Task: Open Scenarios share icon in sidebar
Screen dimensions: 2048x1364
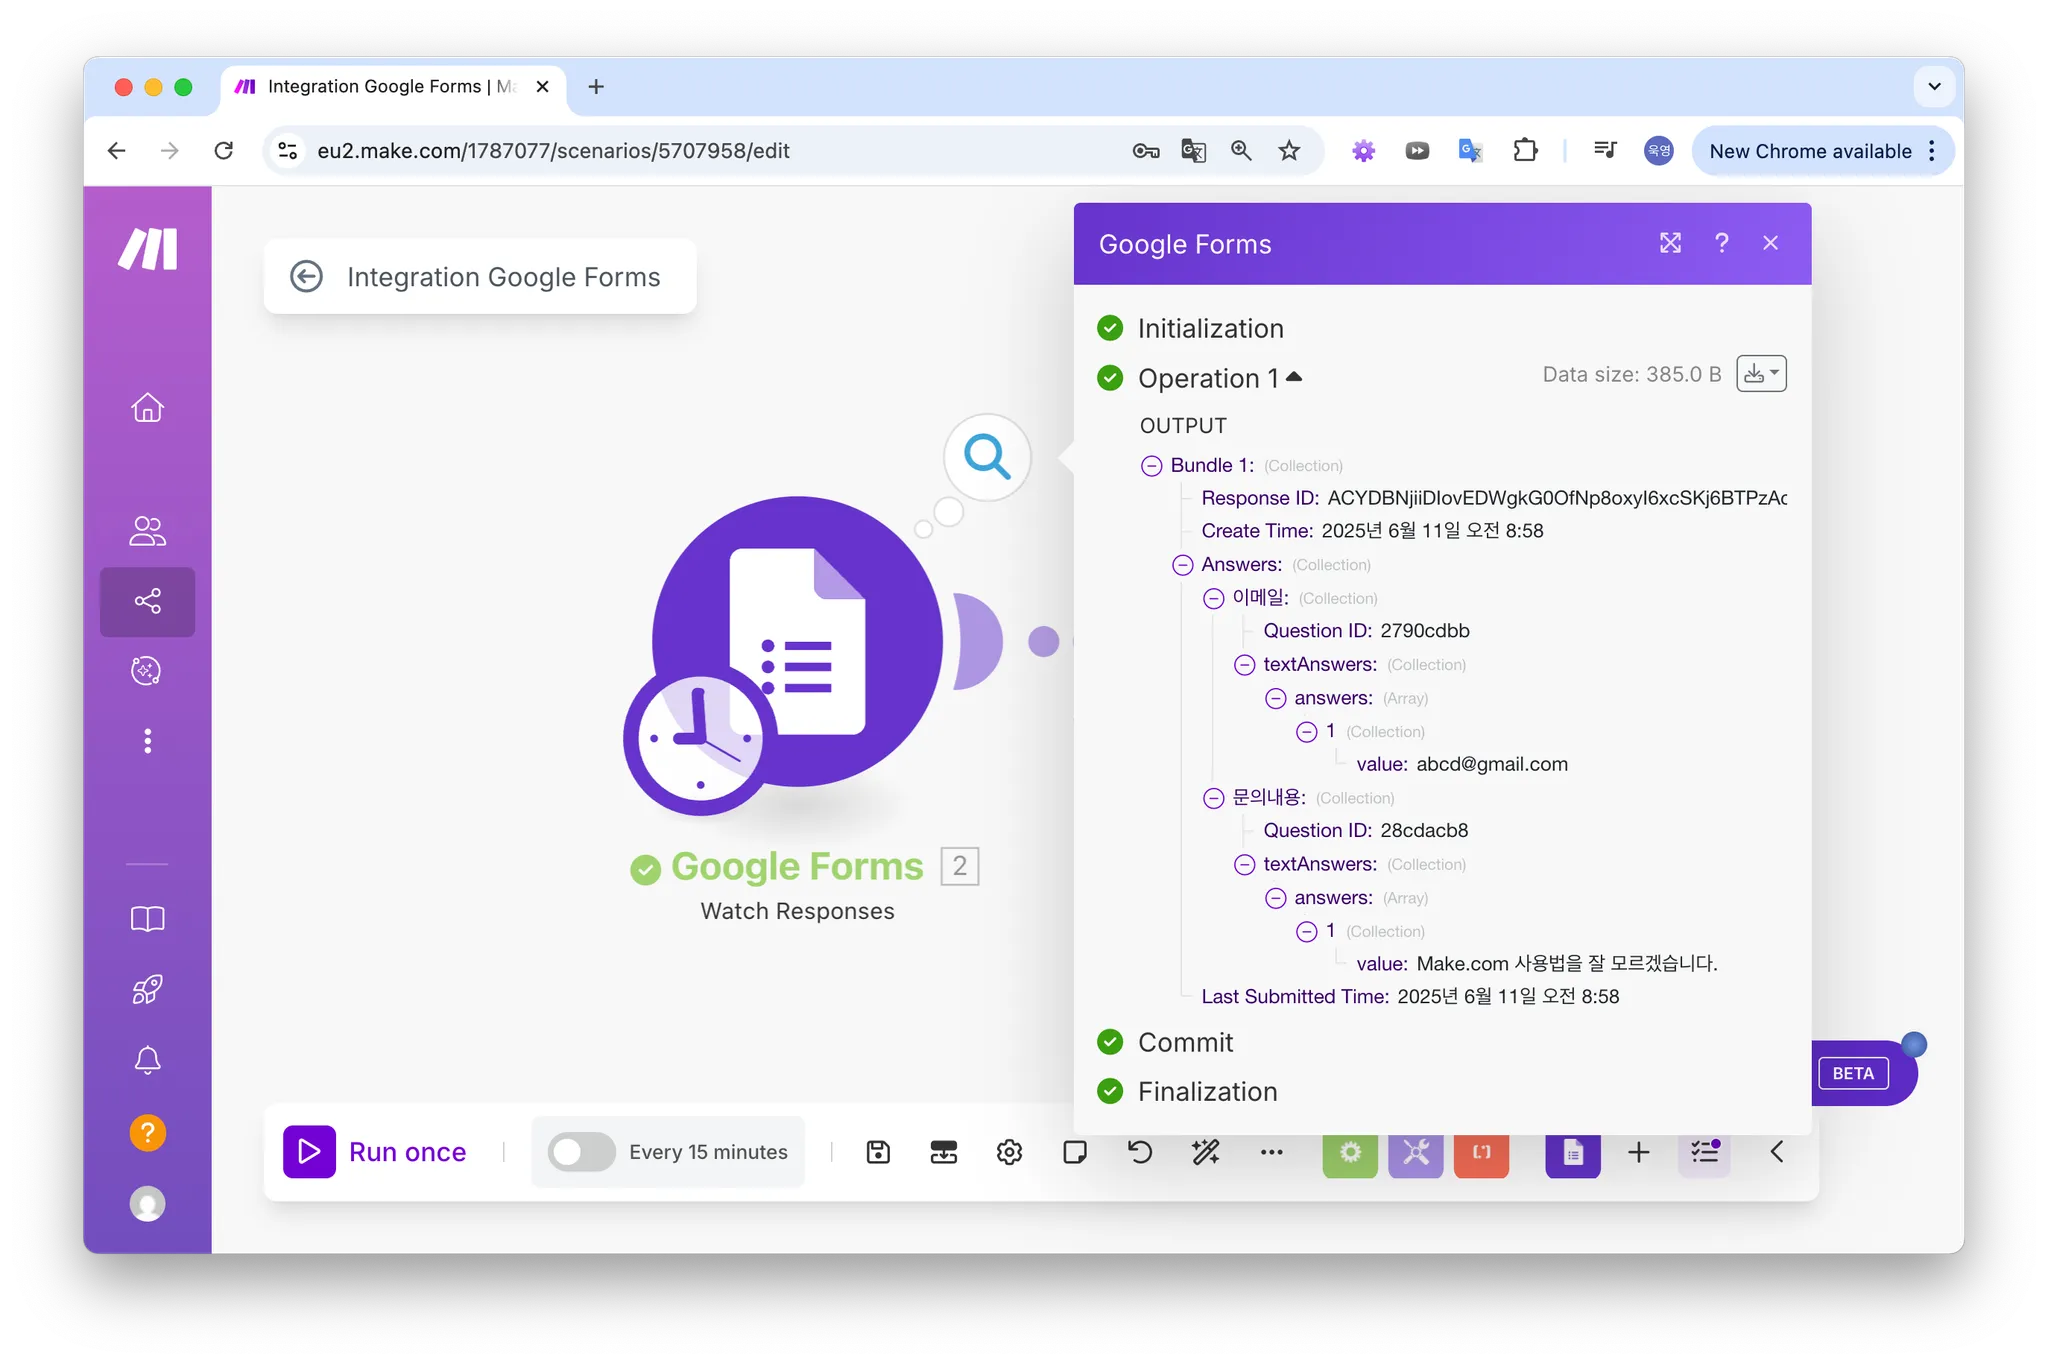Action: pos(147,601)
